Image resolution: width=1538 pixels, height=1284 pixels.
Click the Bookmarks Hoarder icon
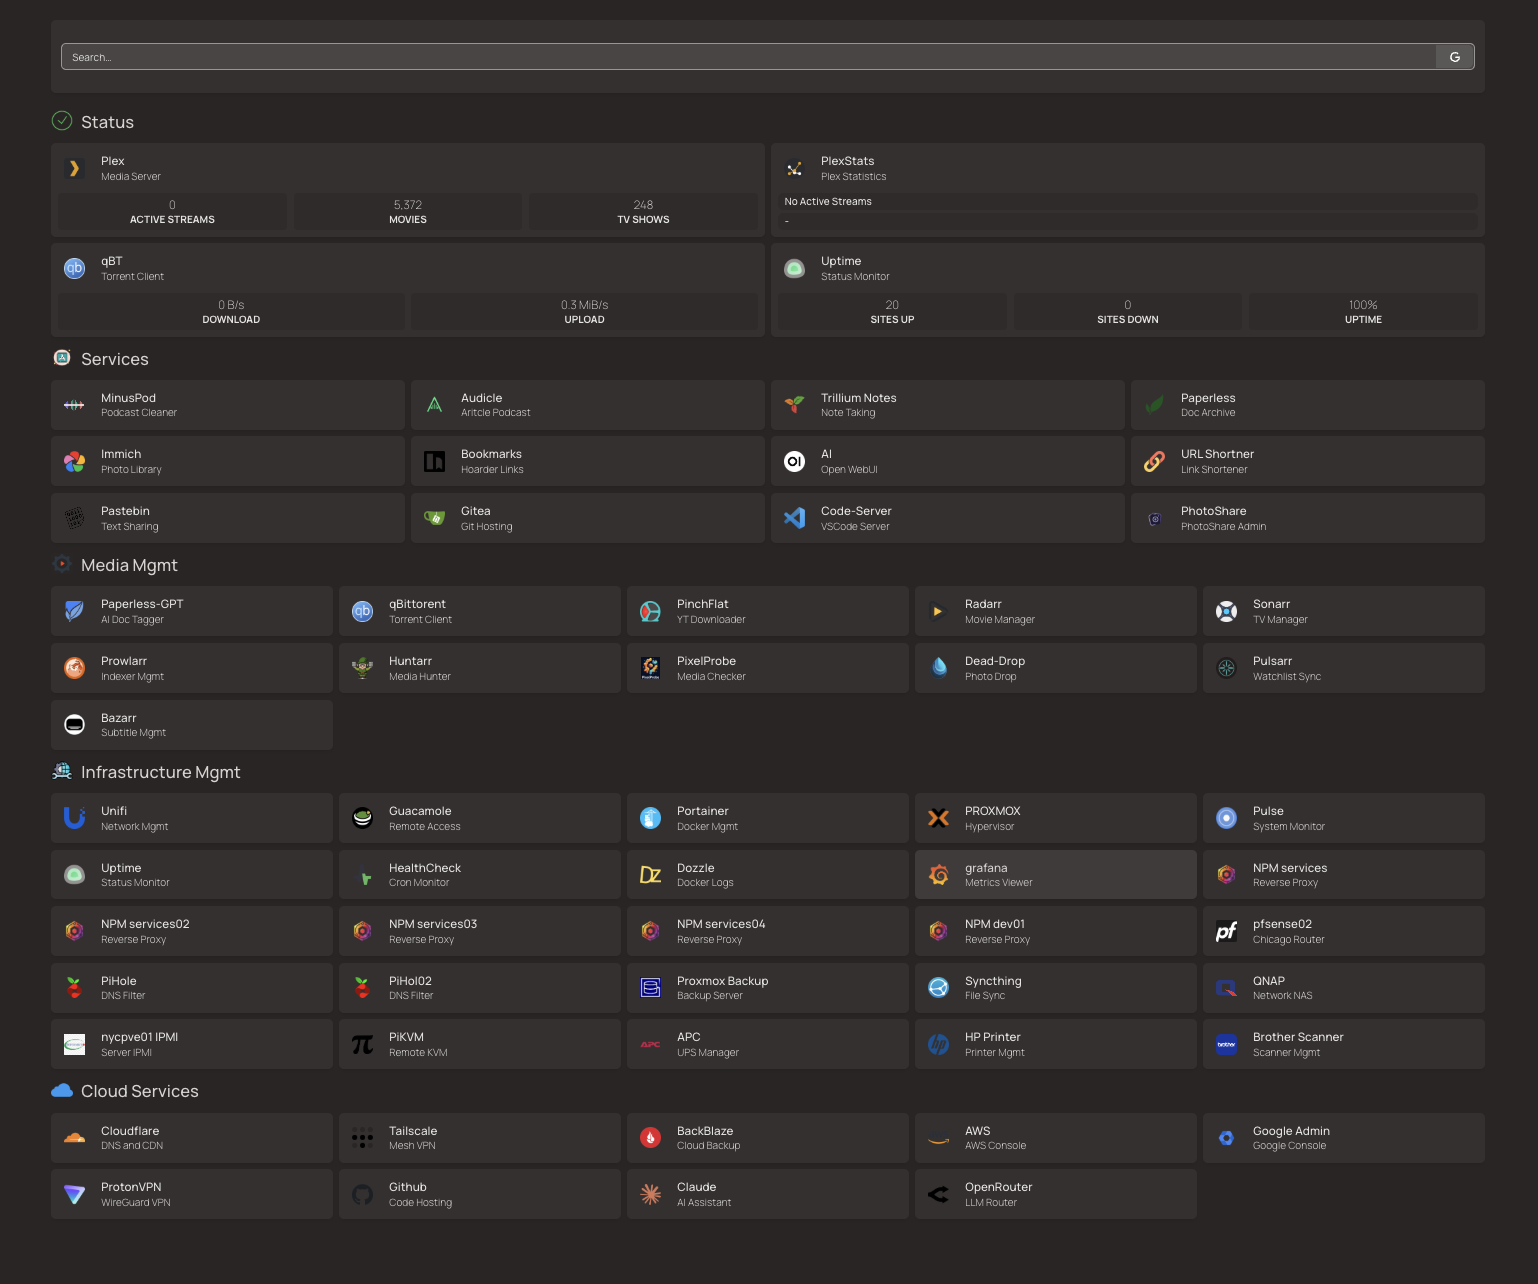click(434, 461)
